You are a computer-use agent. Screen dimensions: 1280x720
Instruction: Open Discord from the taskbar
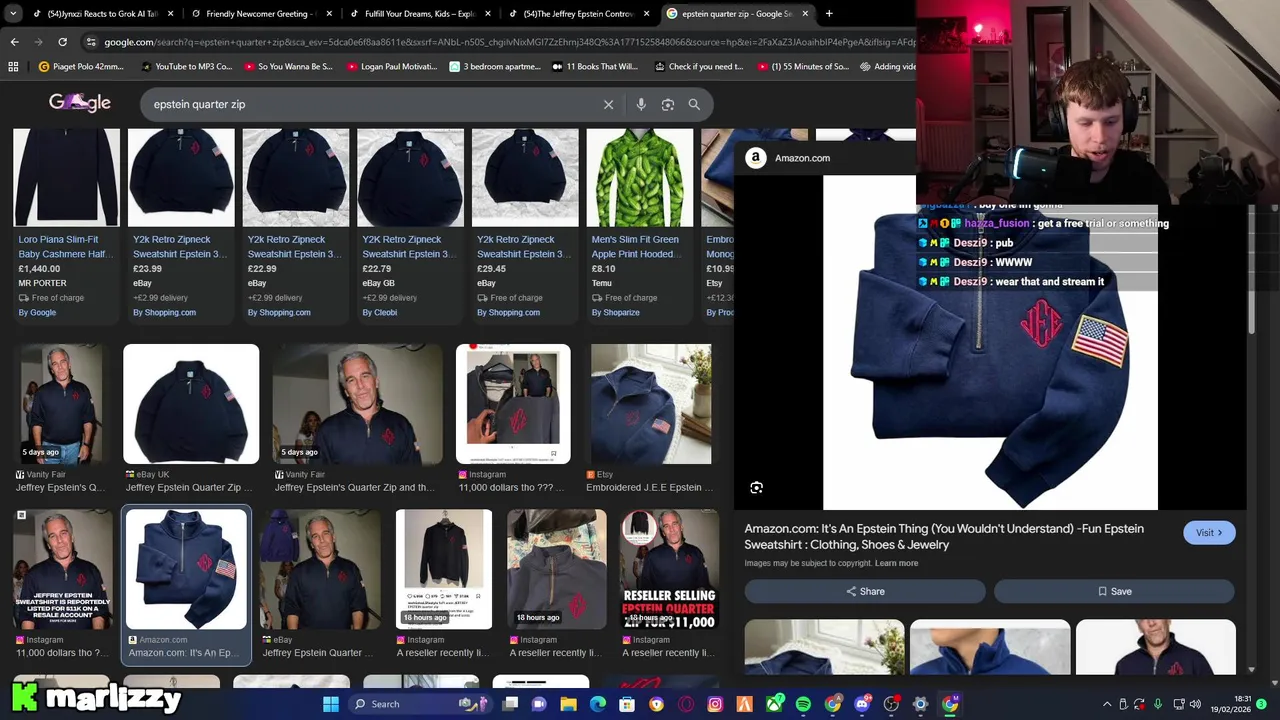click(862, 704)
